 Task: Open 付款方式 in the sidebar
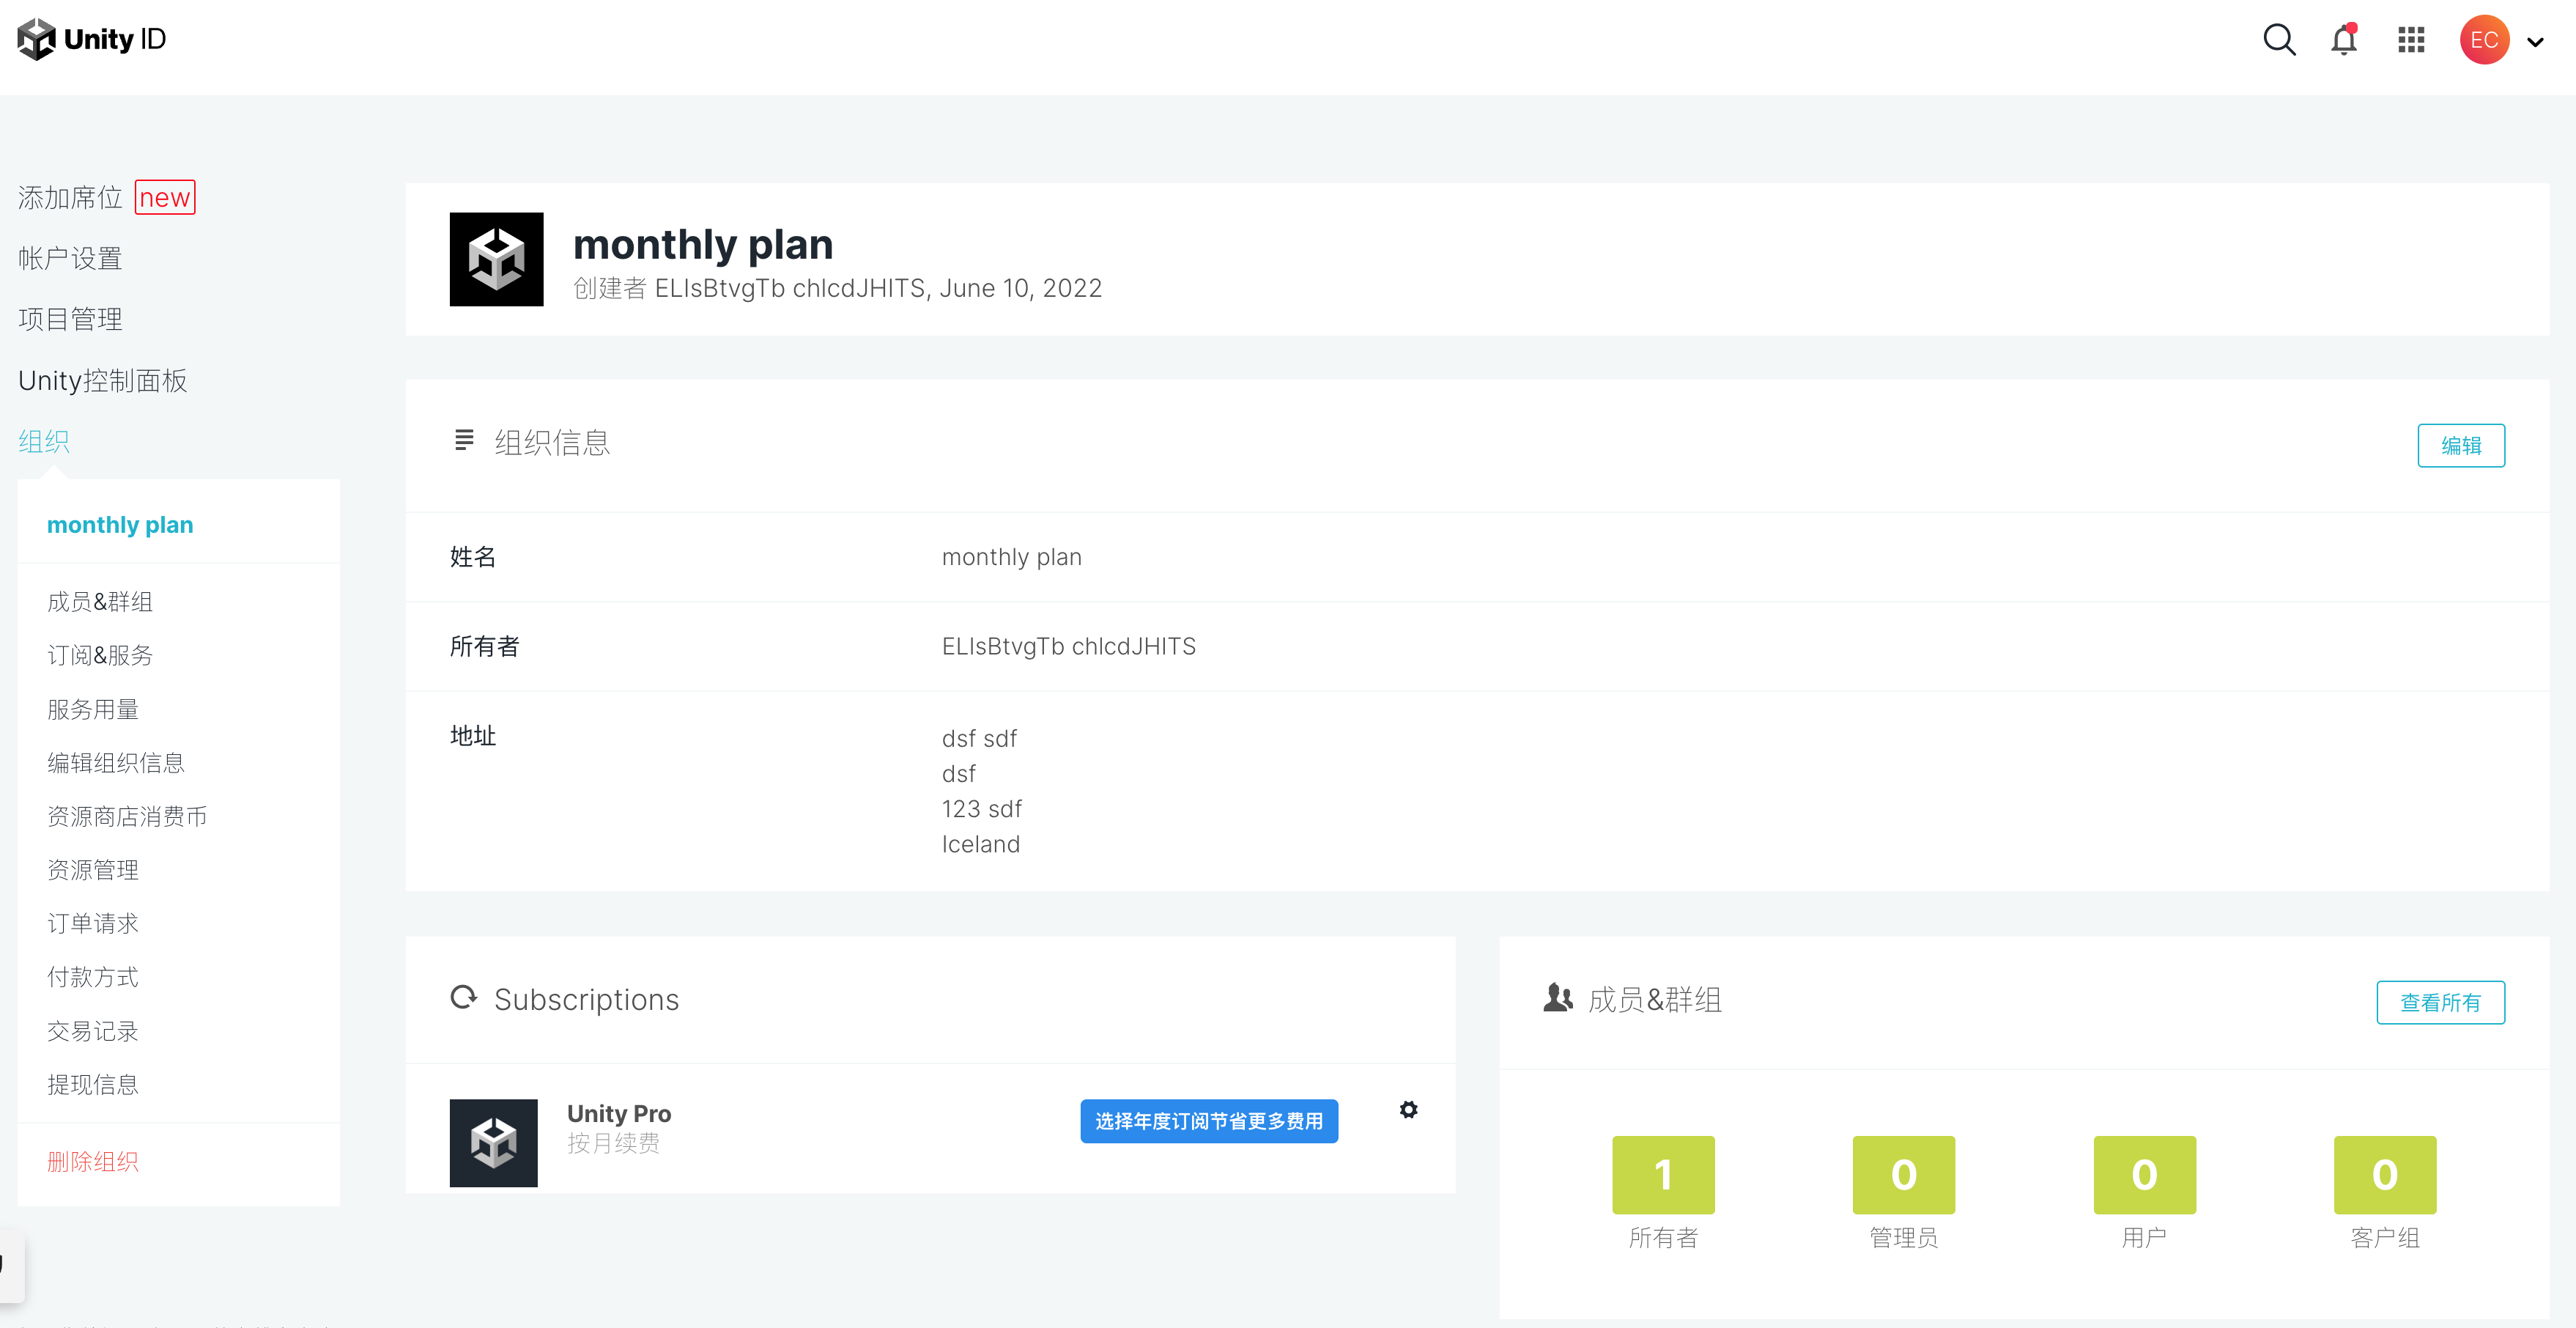(92, 977)
